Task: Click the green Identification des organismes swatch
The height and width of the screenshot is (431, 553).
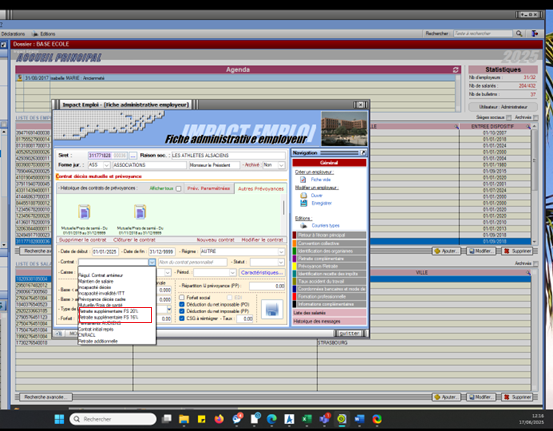Action: coord(294,251)
